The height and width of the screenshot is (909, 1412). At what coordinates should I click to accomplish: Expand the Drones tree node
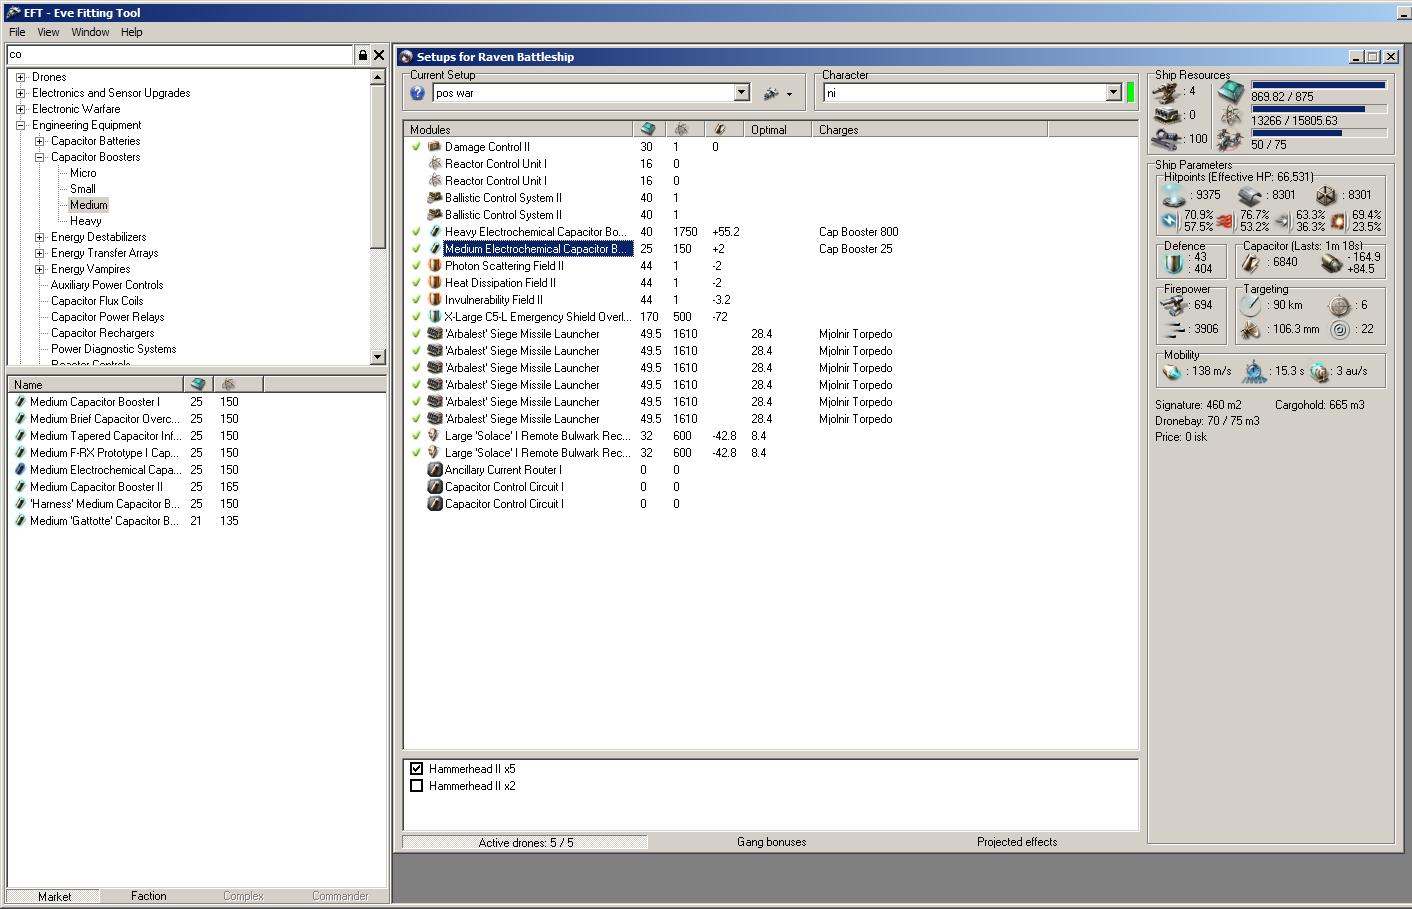[x=20, y=77]
